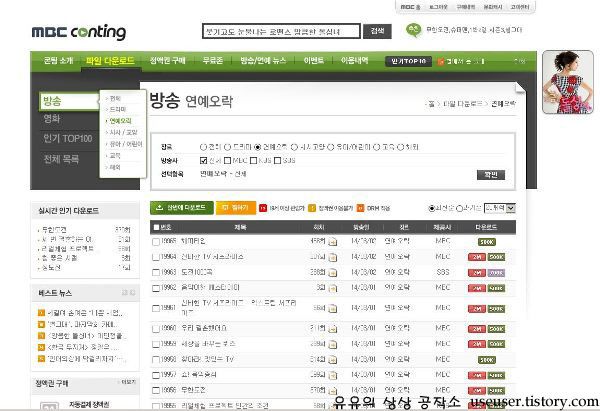600x411 pixels.
Task: Open the 무료존 menu
Action: coord(213,60)
